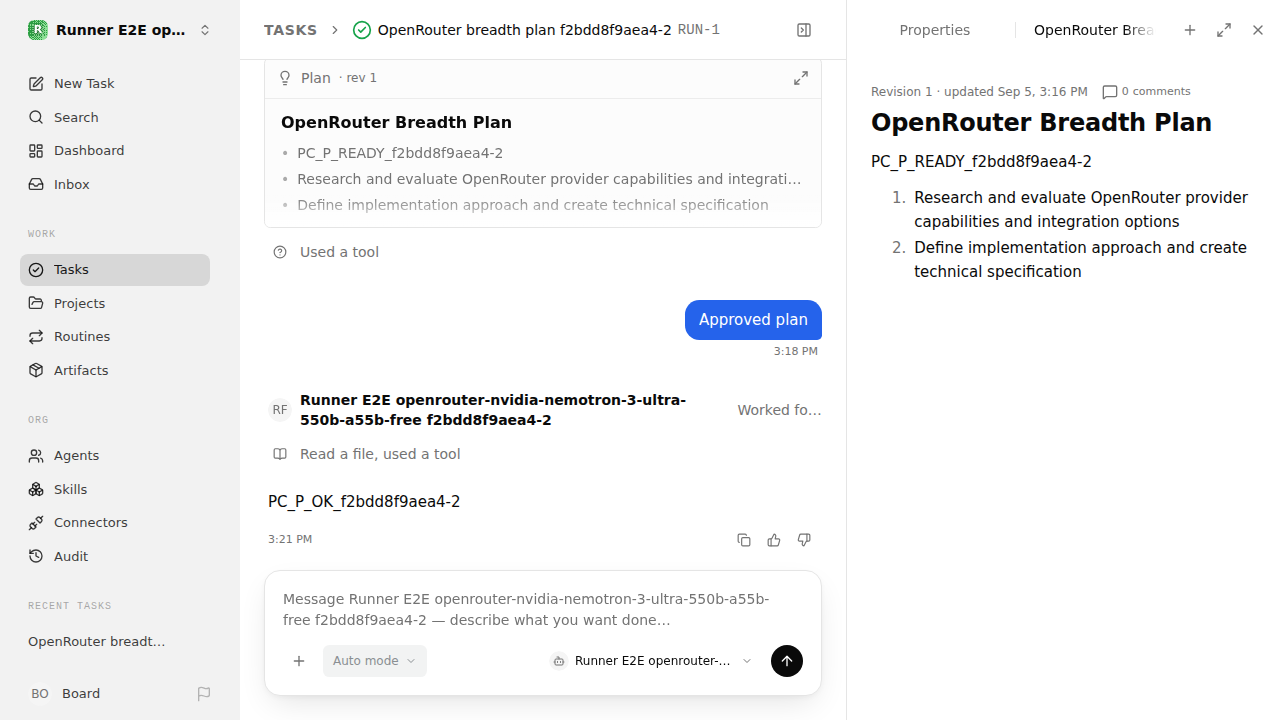This screenshot has width=1280, height=720.
Task: Open the Artifacts page
Action: point(115,370)
